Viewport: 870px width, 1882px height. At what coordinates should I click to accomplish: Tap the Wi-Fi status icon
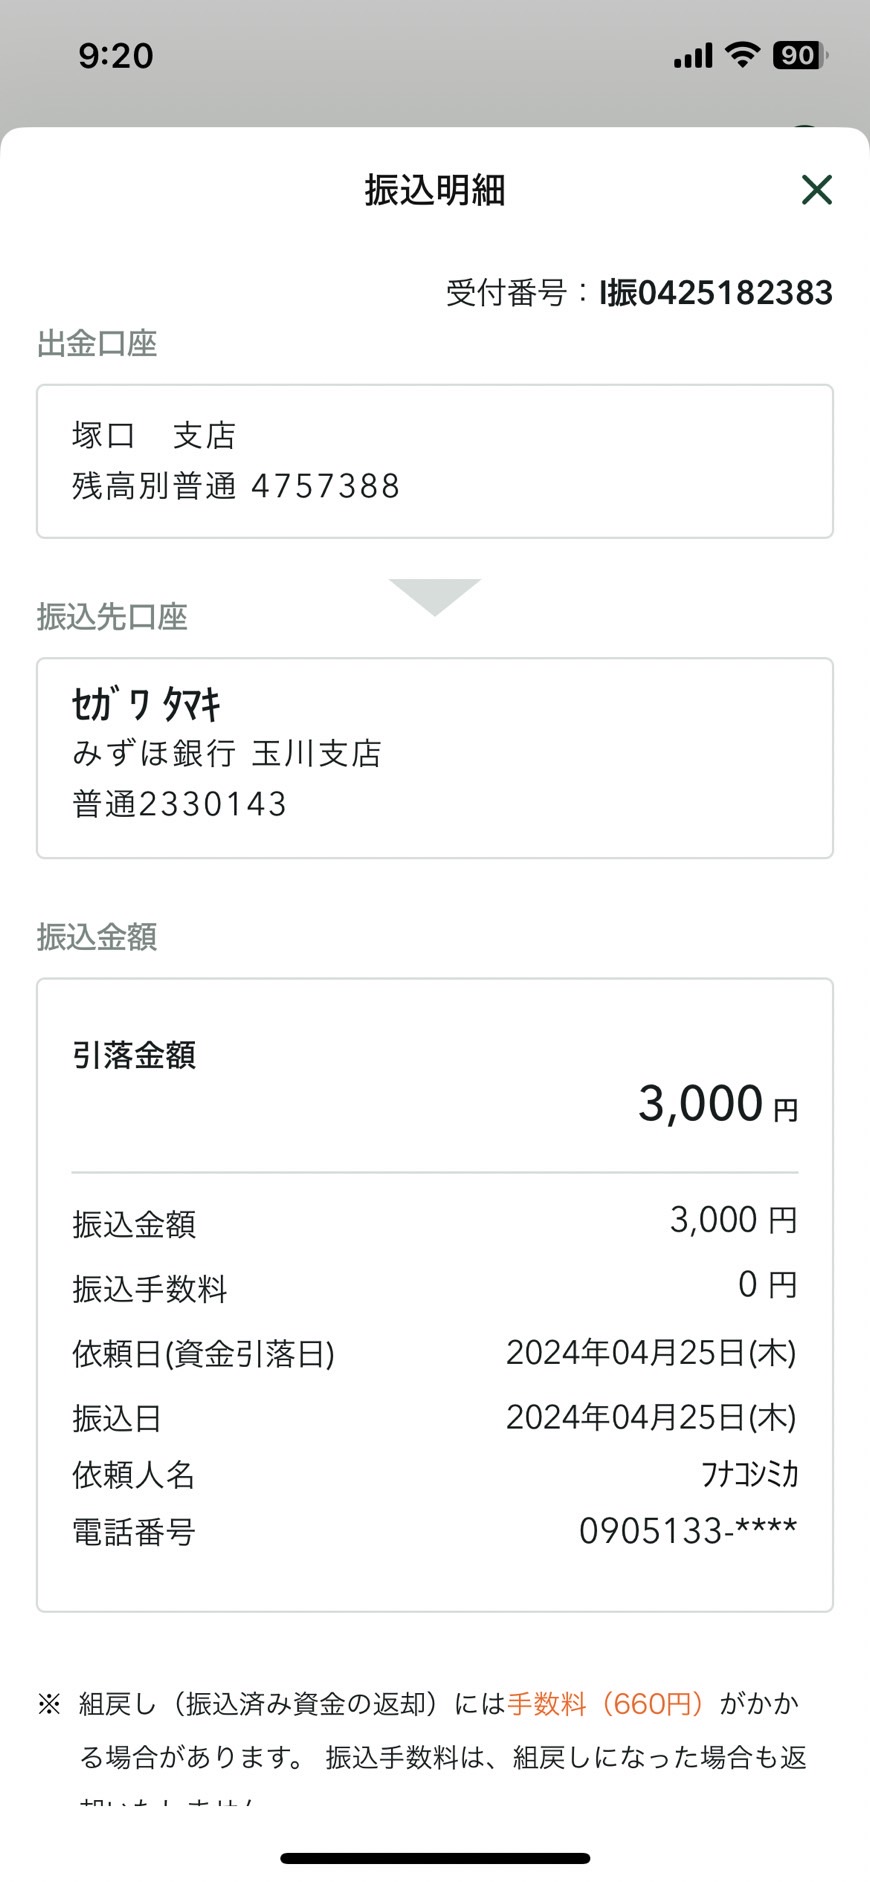[x=742, y=54]
